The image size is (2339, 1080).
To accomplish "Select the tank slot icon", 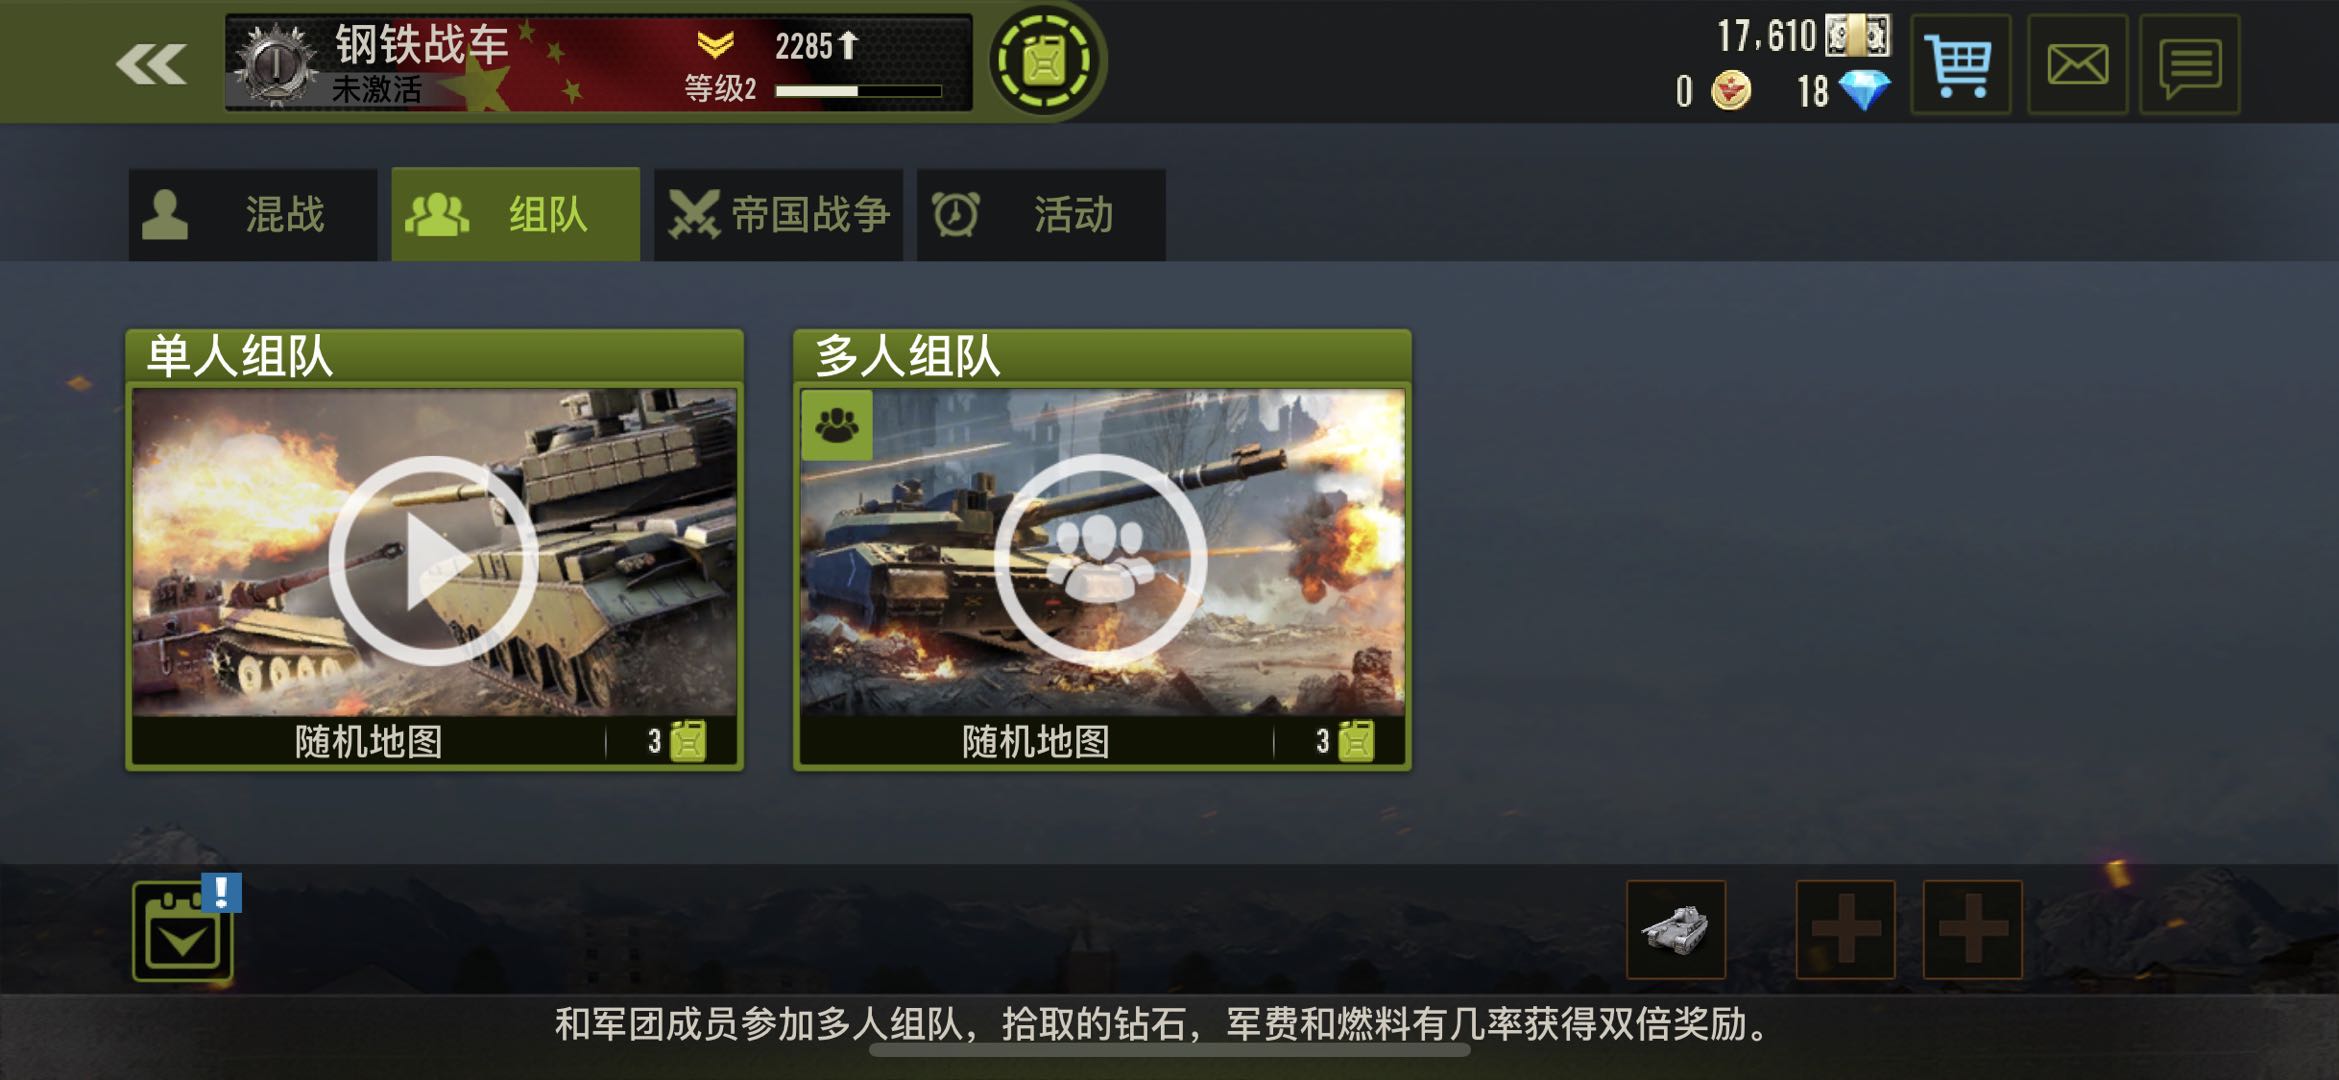I will (x=1676, y=929).
